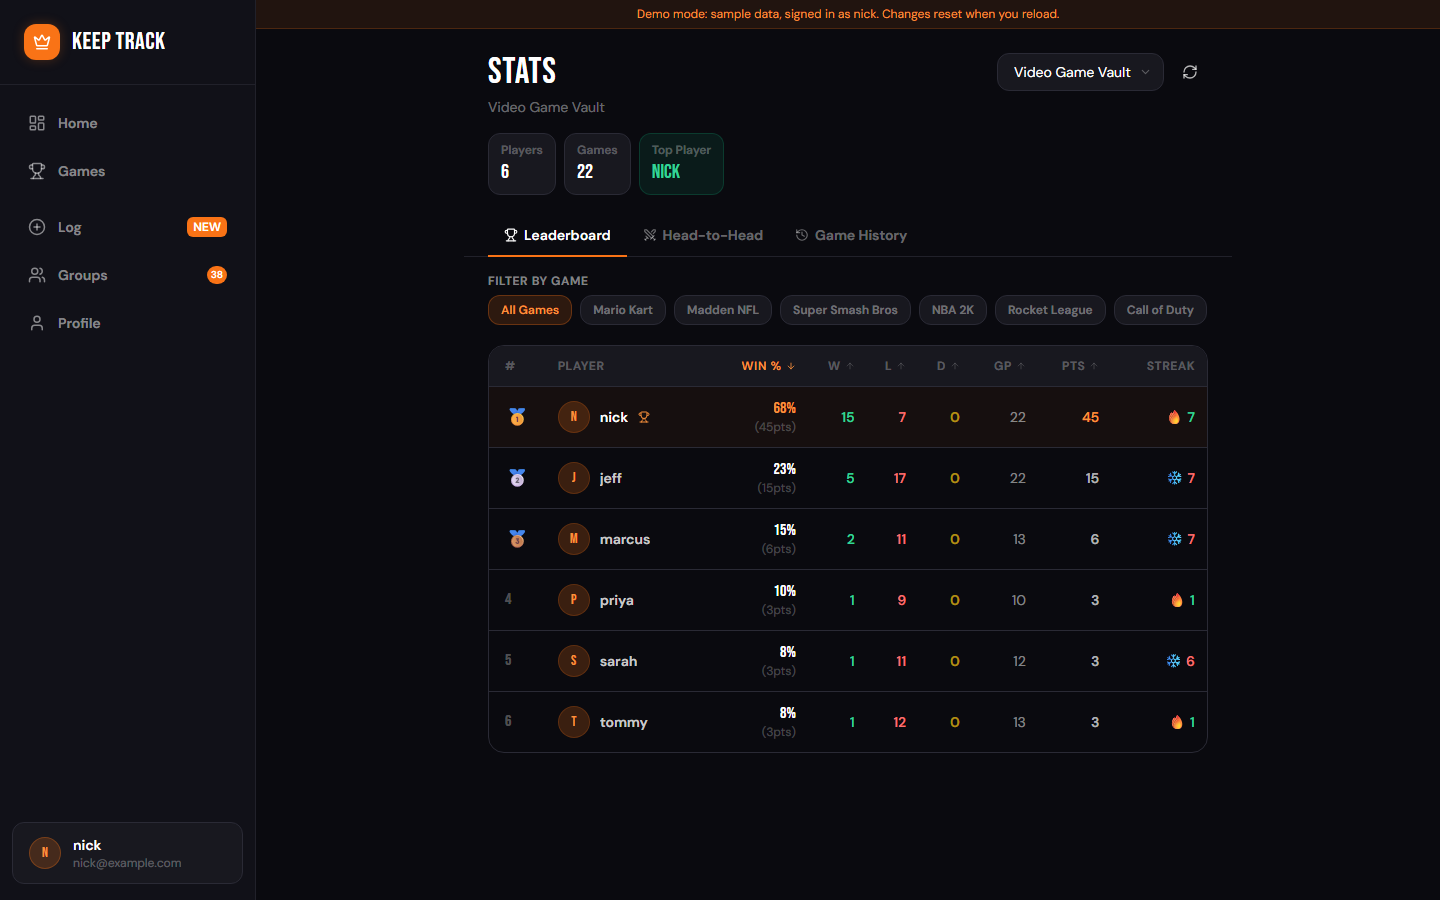Sort by the D draws column header

948,366
